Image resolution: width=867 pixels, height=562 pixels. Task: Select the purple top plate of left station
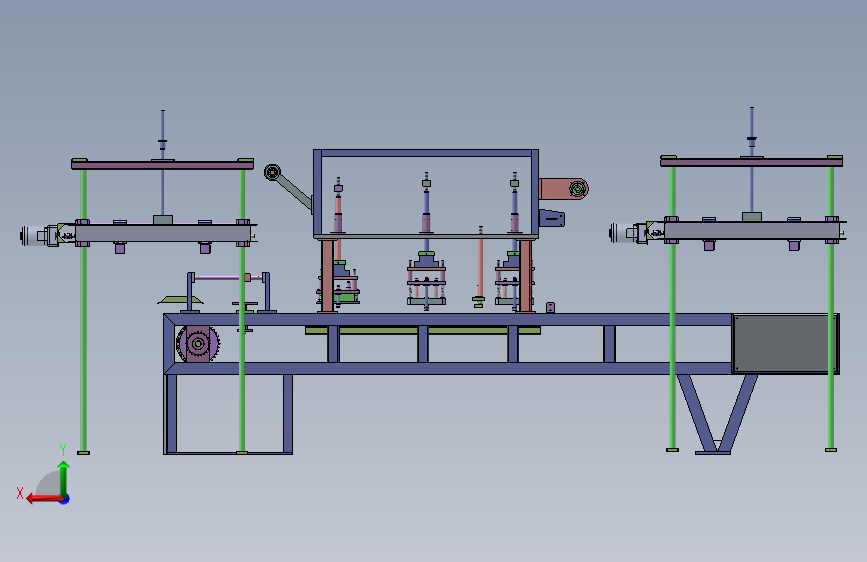point(163,165)
